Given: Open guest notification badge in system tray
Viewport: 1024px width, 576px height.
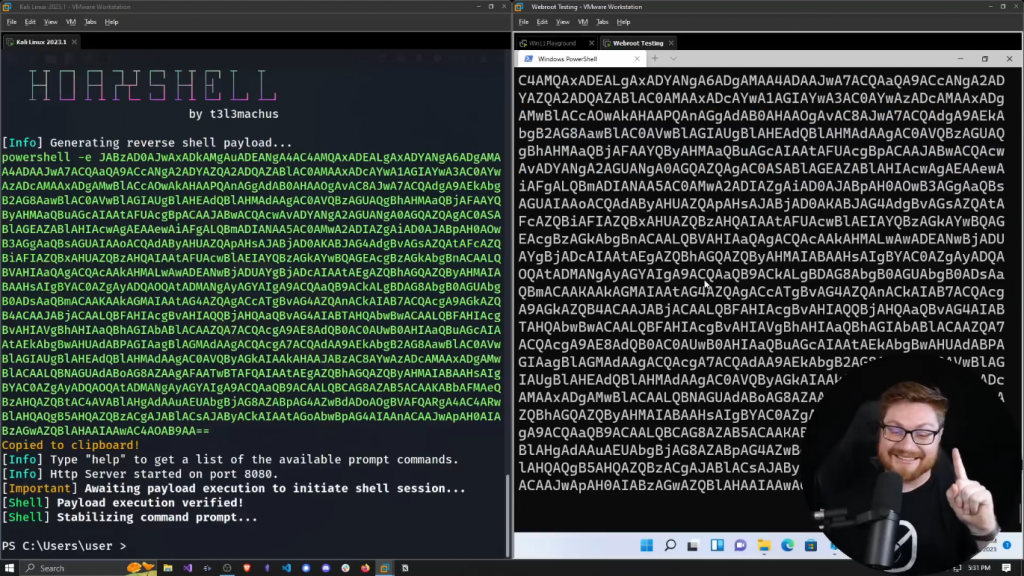Looking at the screenshot, I should [x=1006, y=545].
